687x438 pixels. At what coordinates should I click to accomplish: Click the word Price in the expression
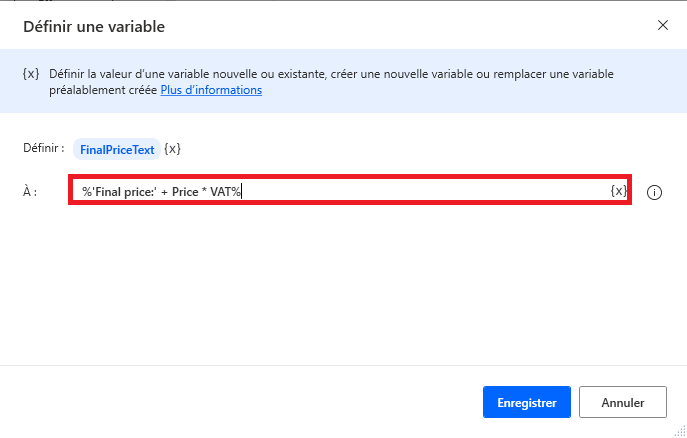(x=185, y=191)
